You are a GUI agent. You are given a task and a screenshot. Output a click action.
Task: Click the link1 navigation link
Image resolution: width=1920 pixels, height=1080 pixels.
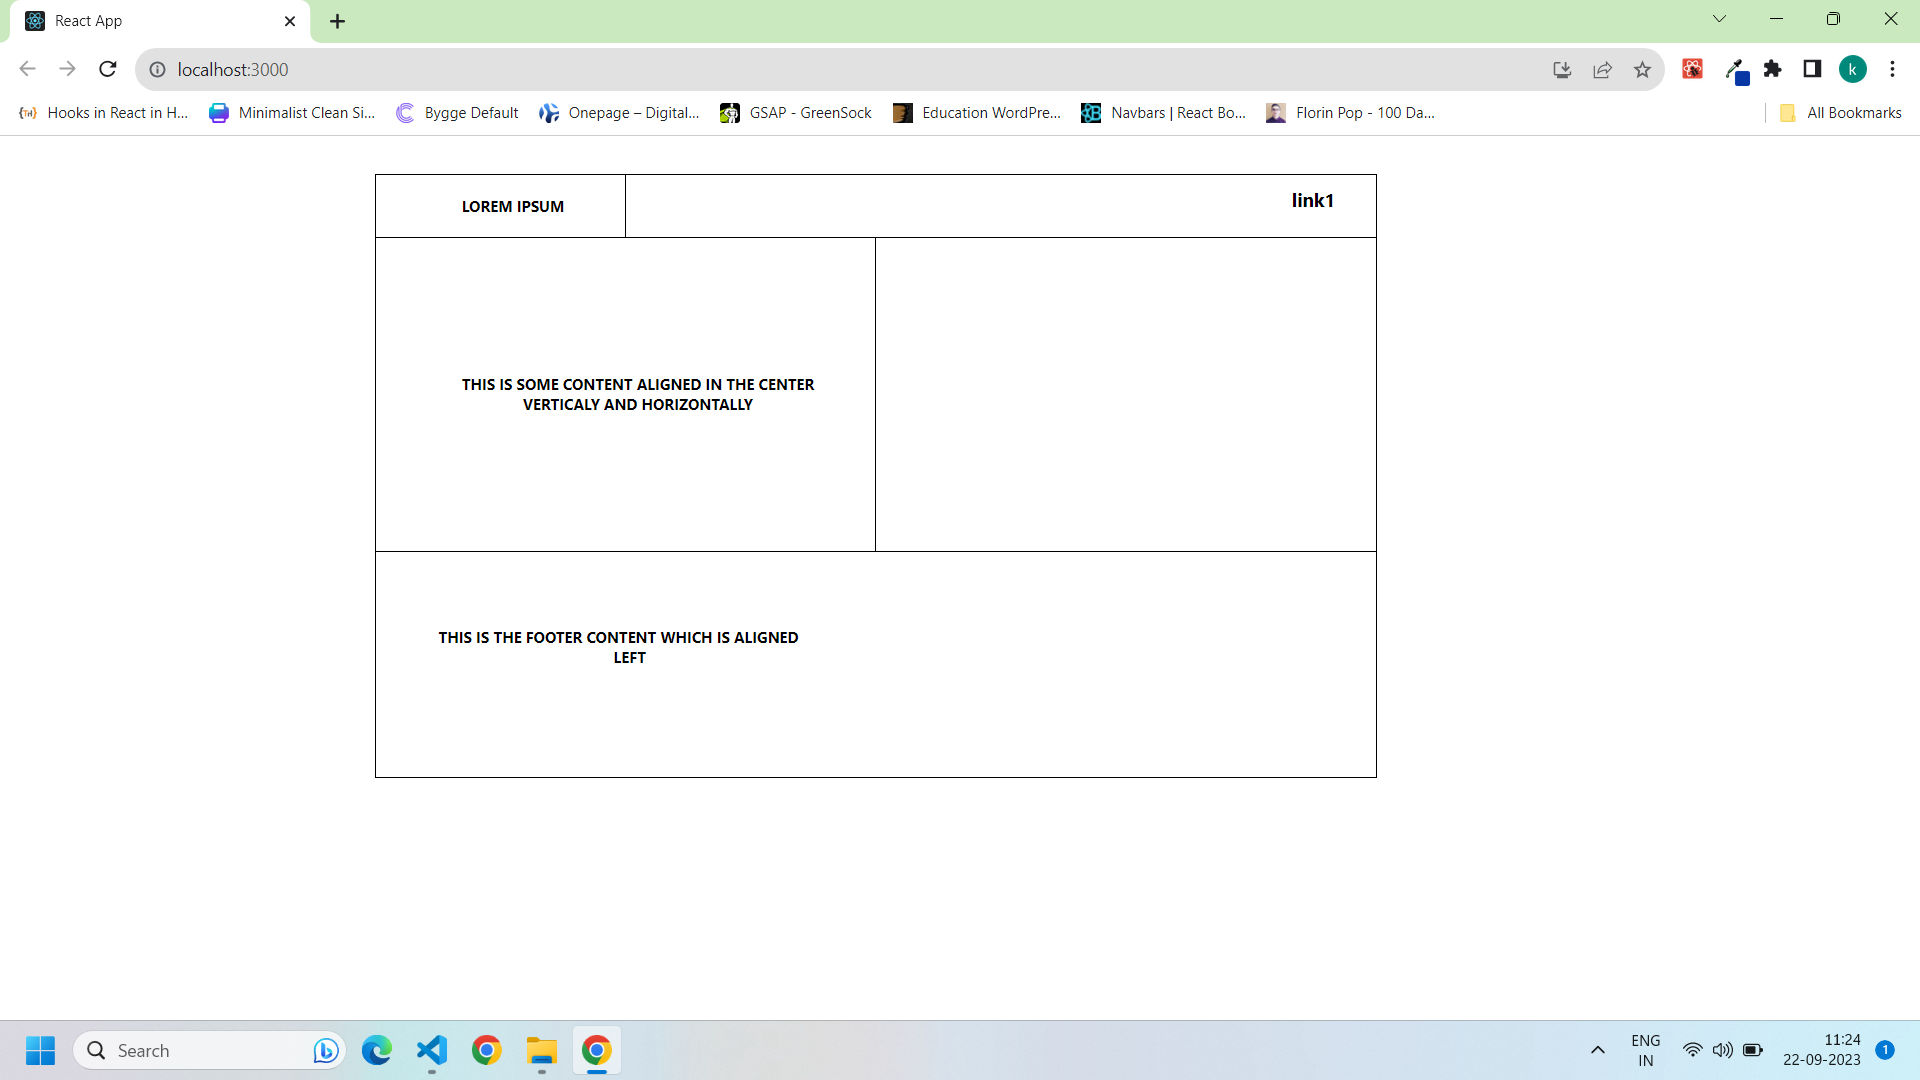(1312, 201)
